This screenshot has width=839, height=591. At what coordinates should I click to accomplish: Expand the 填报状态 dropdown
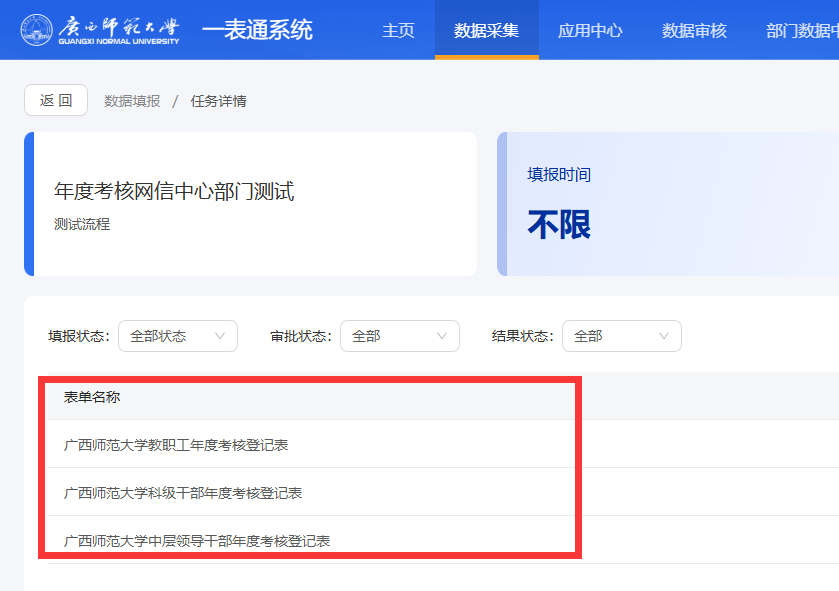tap(178, 336)
